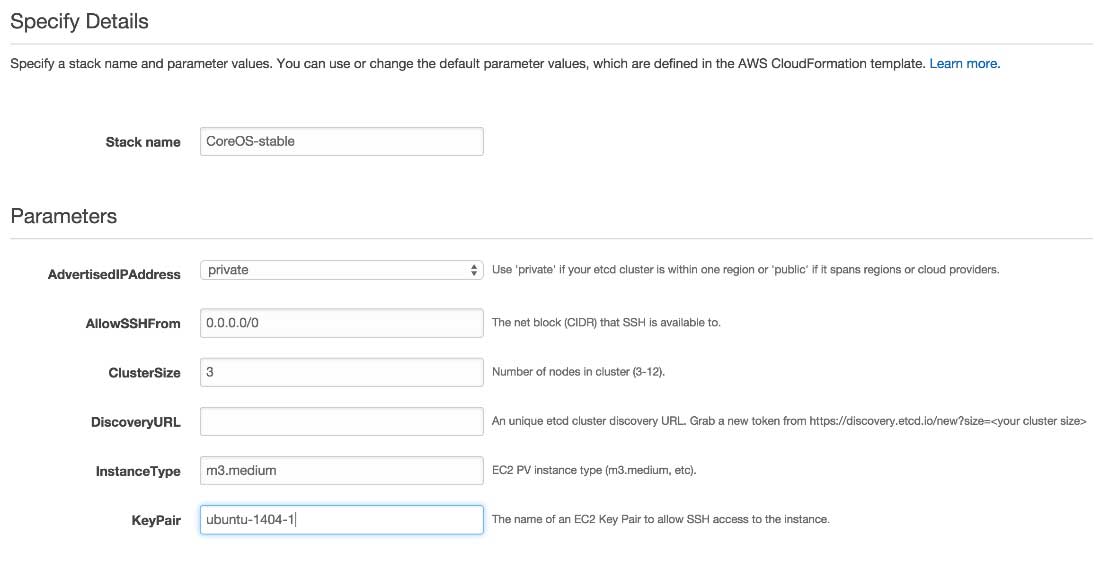1100x561 pixels.
Task: Click the 'AdvertisedIPAddress' label text
Action: pyautogui.click(x=114, y=274)
